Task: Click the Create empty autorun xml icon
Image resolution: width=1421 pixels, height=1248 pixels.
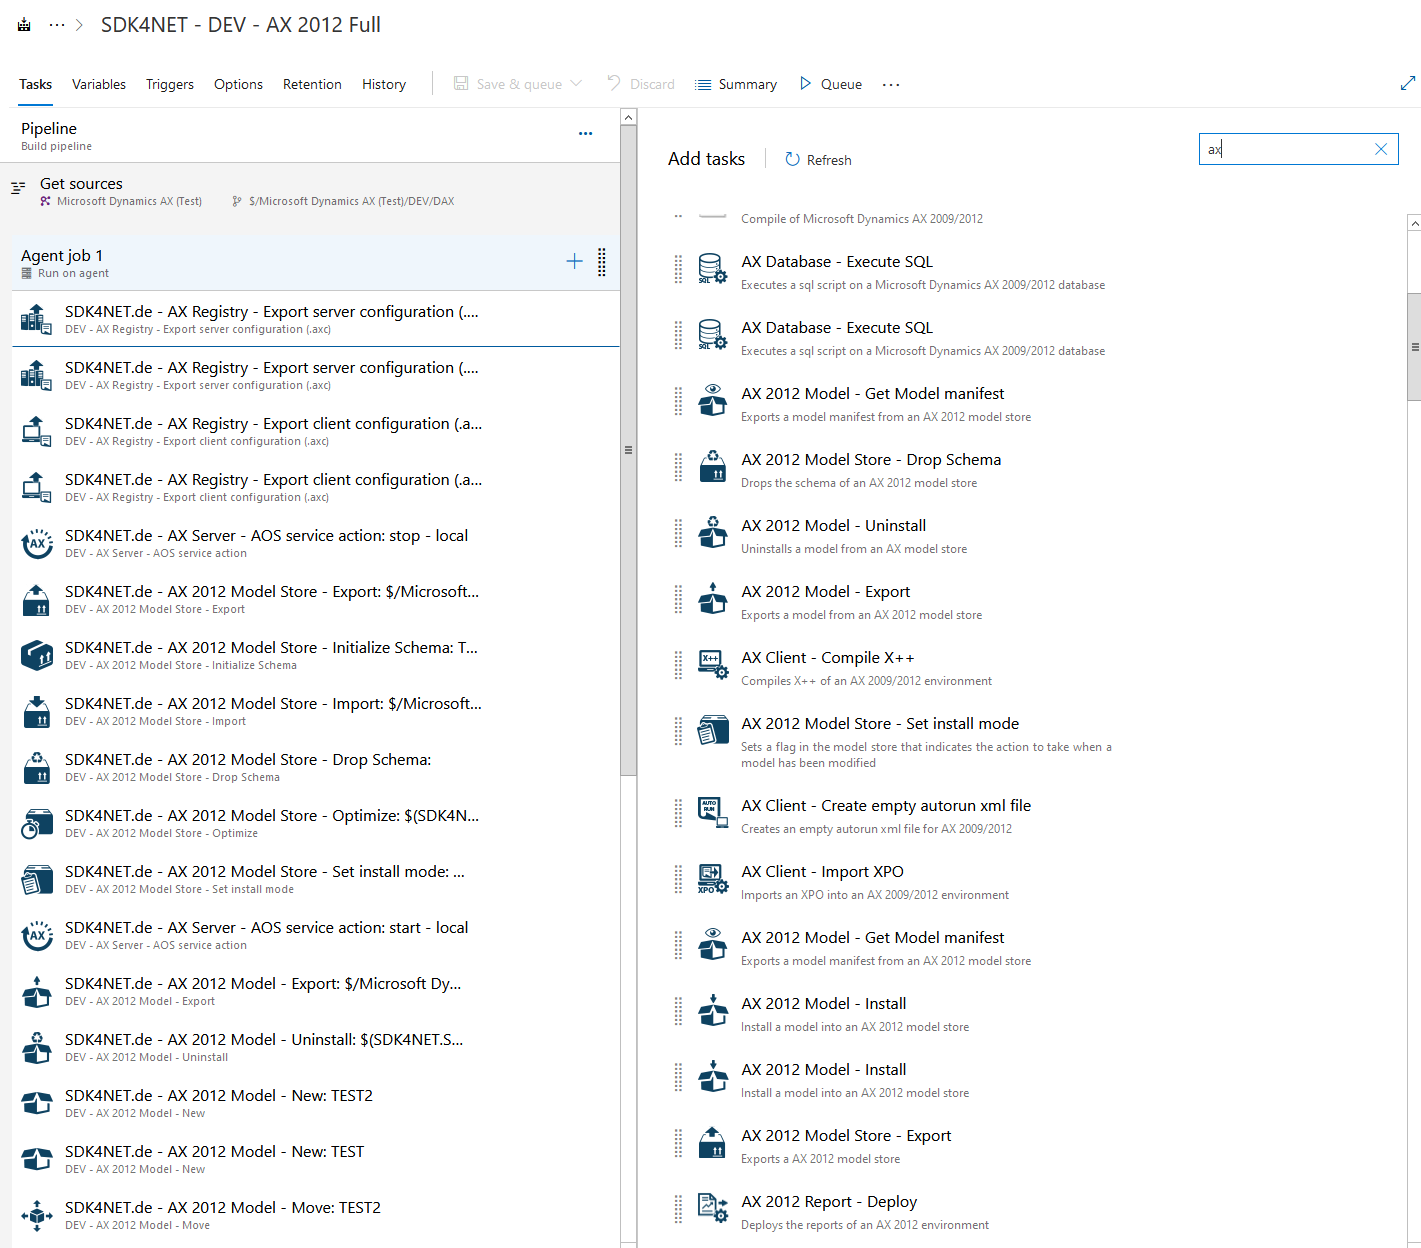Action: coord(712,813)
